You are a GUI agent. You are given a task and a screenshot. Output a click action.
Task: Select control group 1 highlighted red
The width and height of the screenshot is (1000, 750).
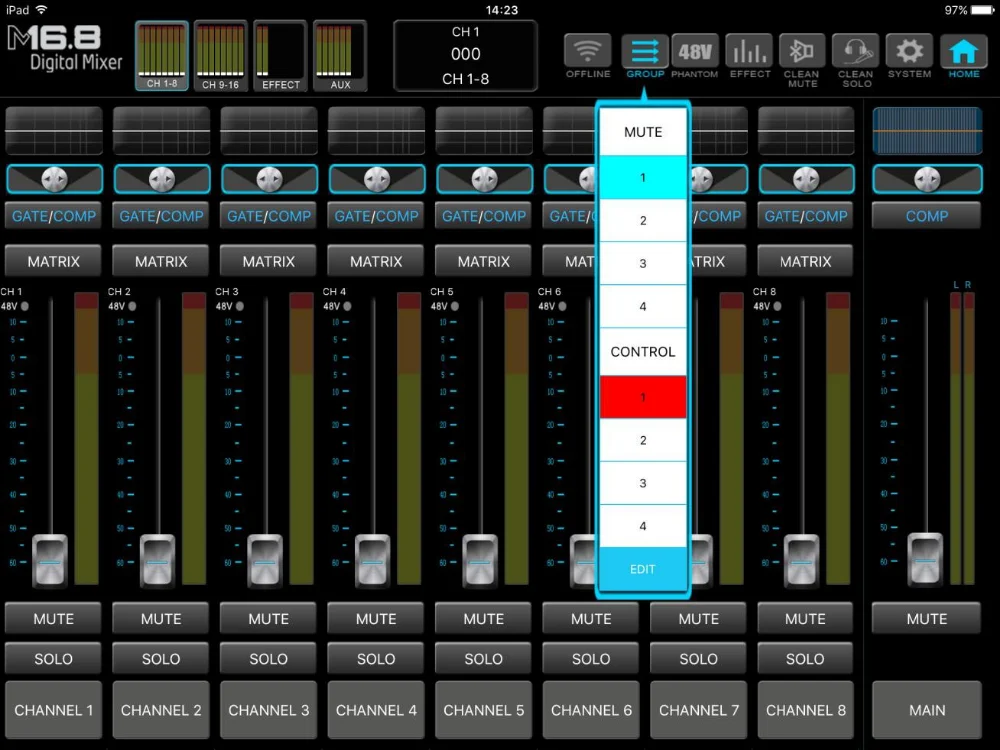[x=643, y=397]
